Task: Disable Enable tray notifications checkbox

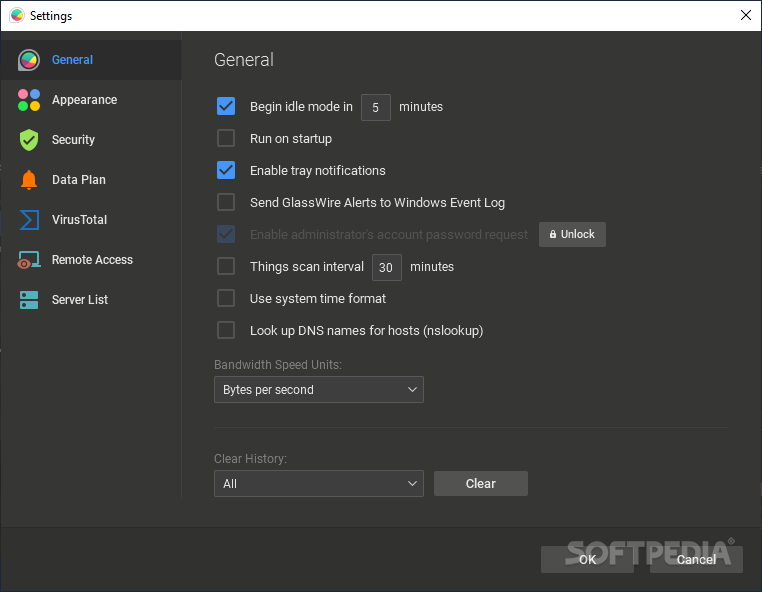Action: tap(226, 170)
